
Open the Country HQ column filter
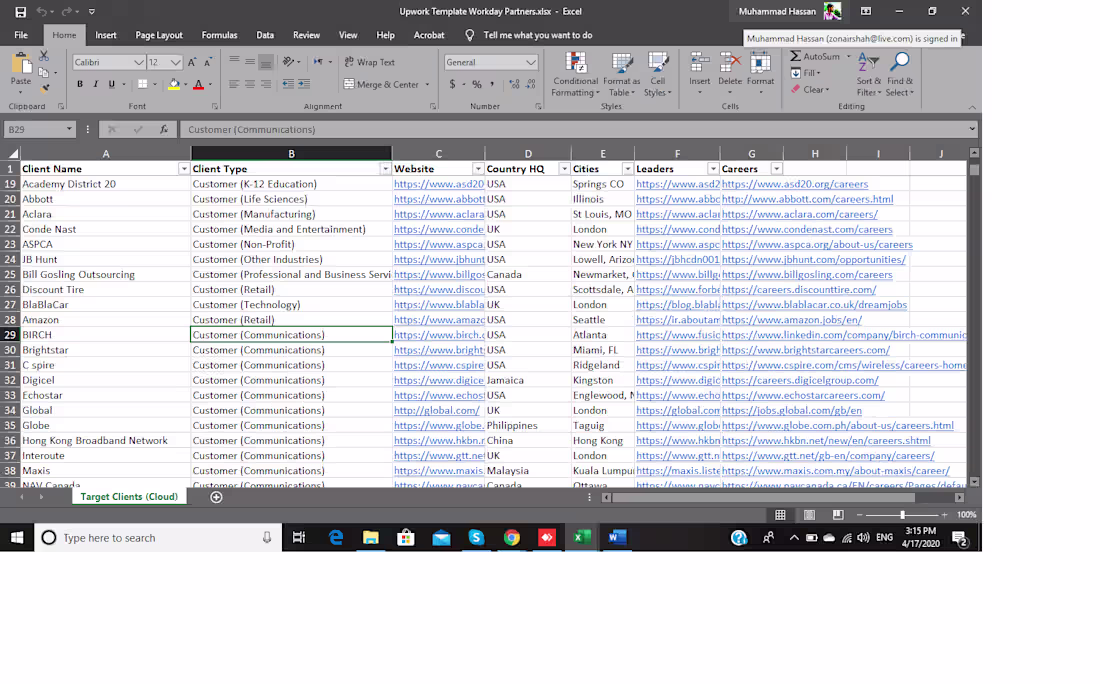pos(564,169)
